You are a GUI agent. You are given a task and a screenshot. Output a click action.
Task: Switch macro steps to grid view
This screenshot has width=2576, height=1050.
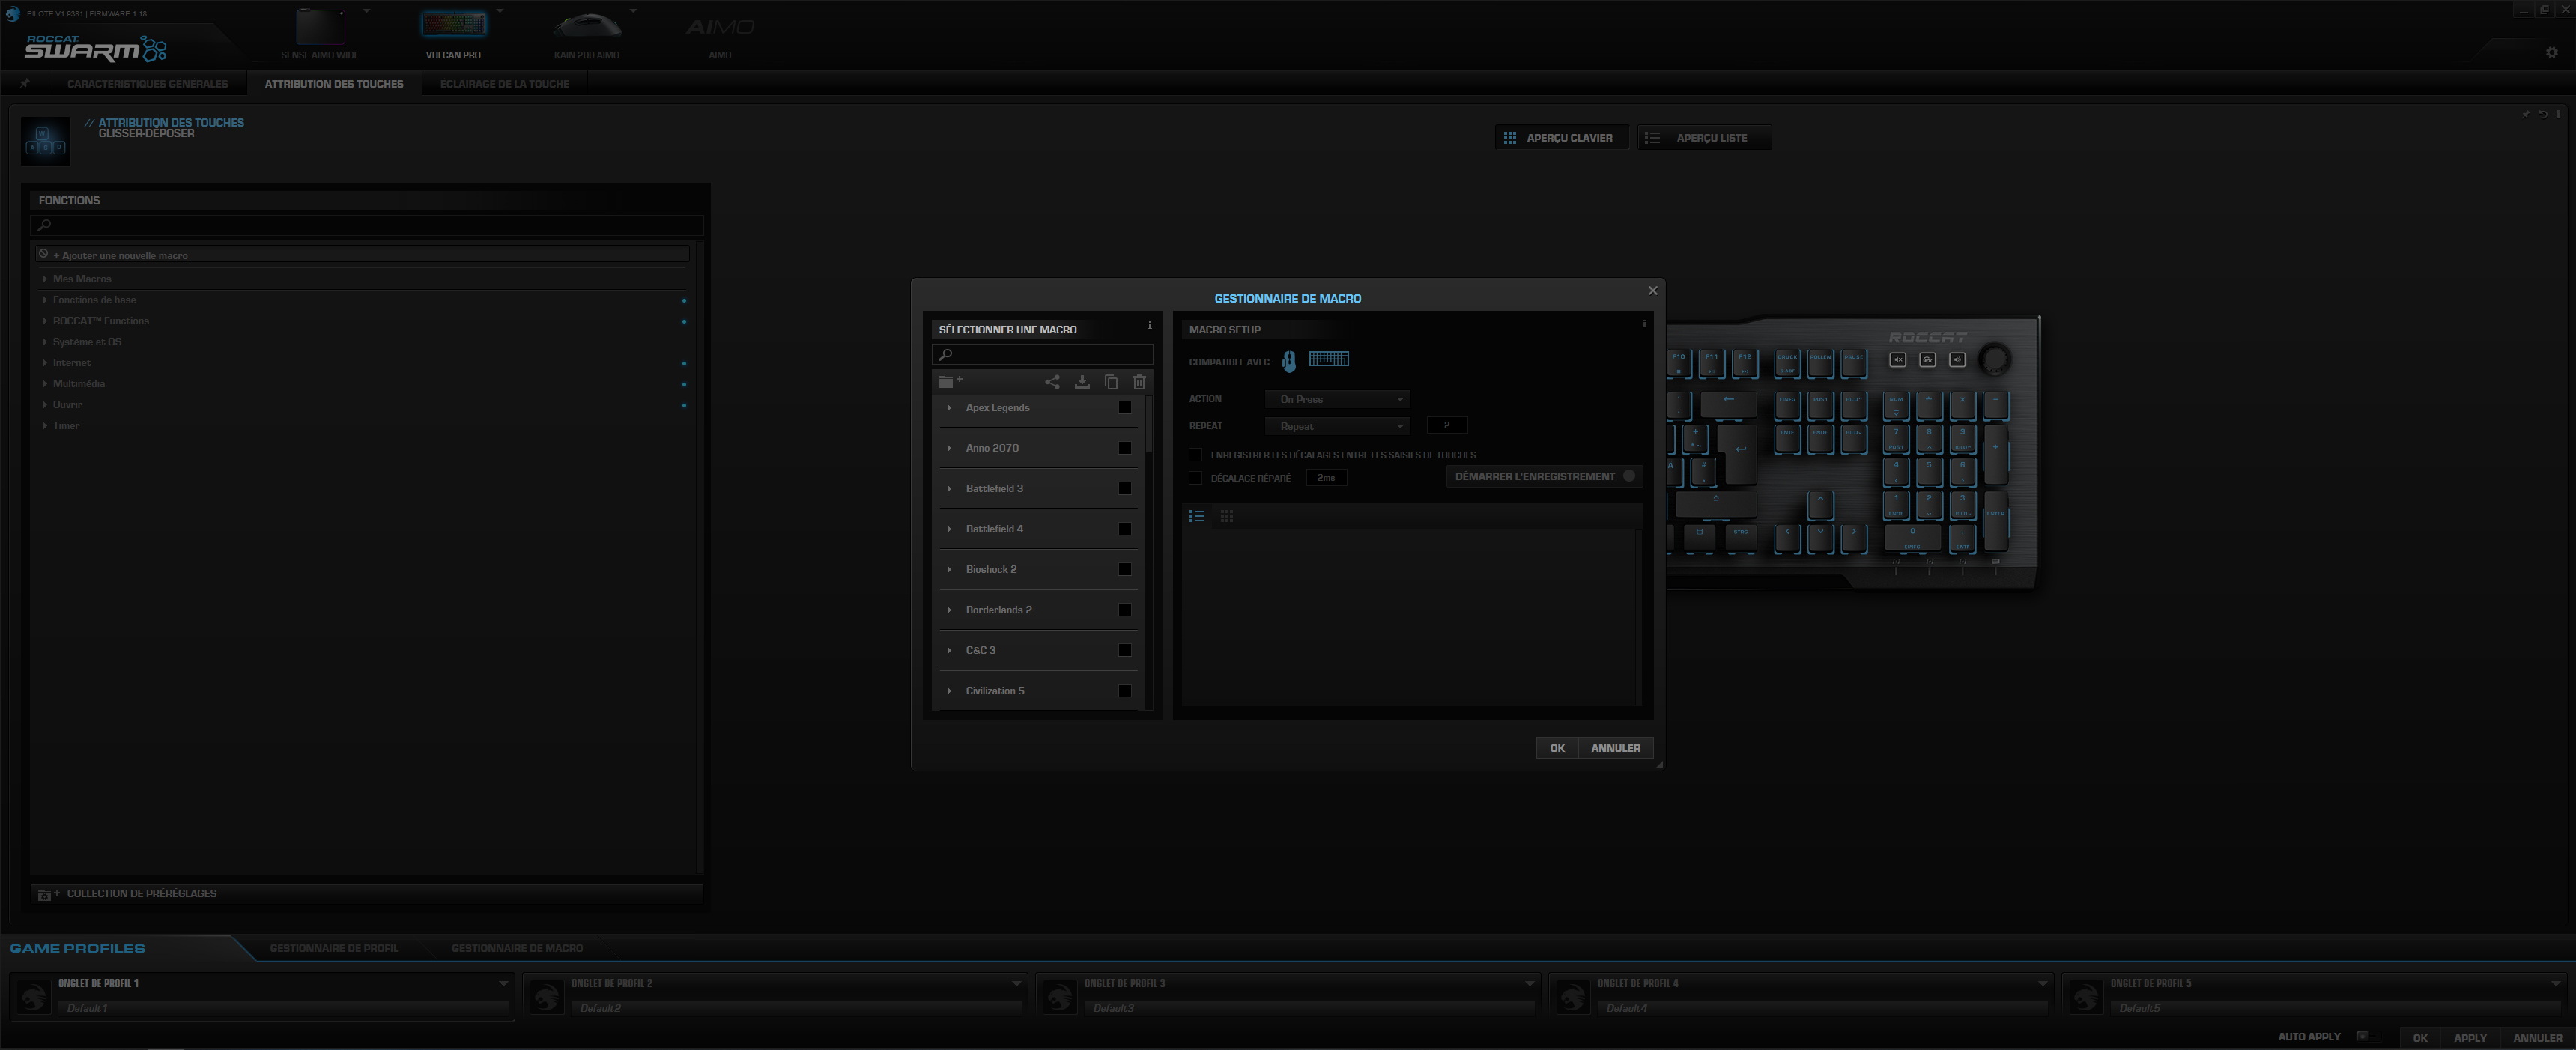tap(1226, 515)
